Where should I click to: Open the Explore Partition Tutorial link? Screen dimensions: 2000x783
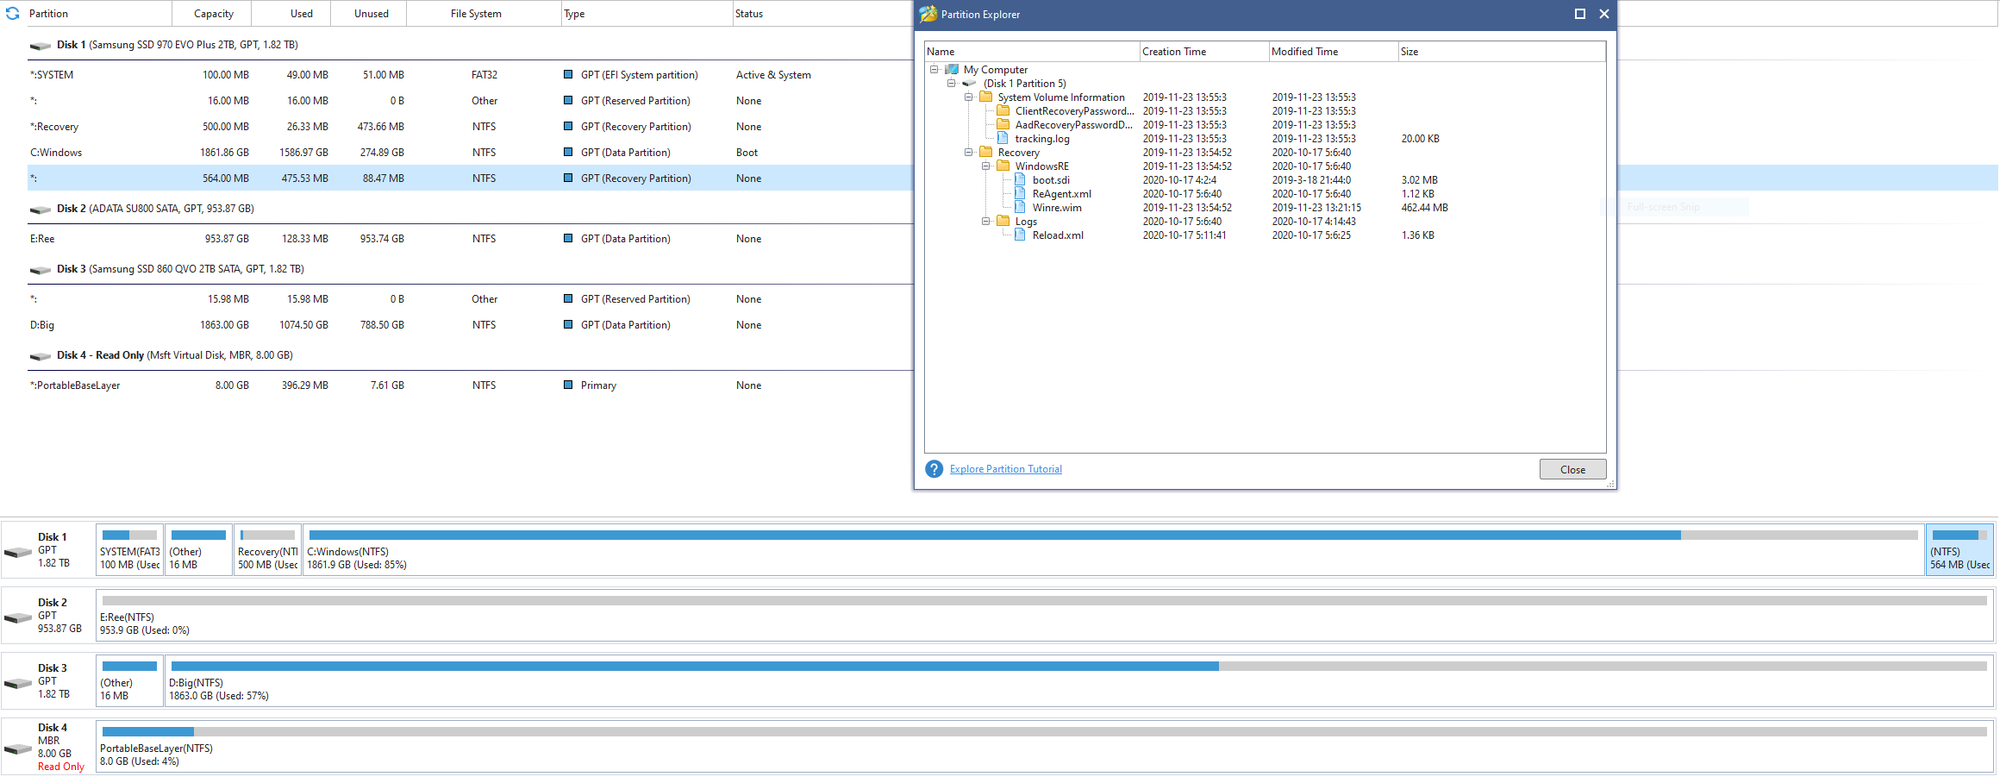1005,469
